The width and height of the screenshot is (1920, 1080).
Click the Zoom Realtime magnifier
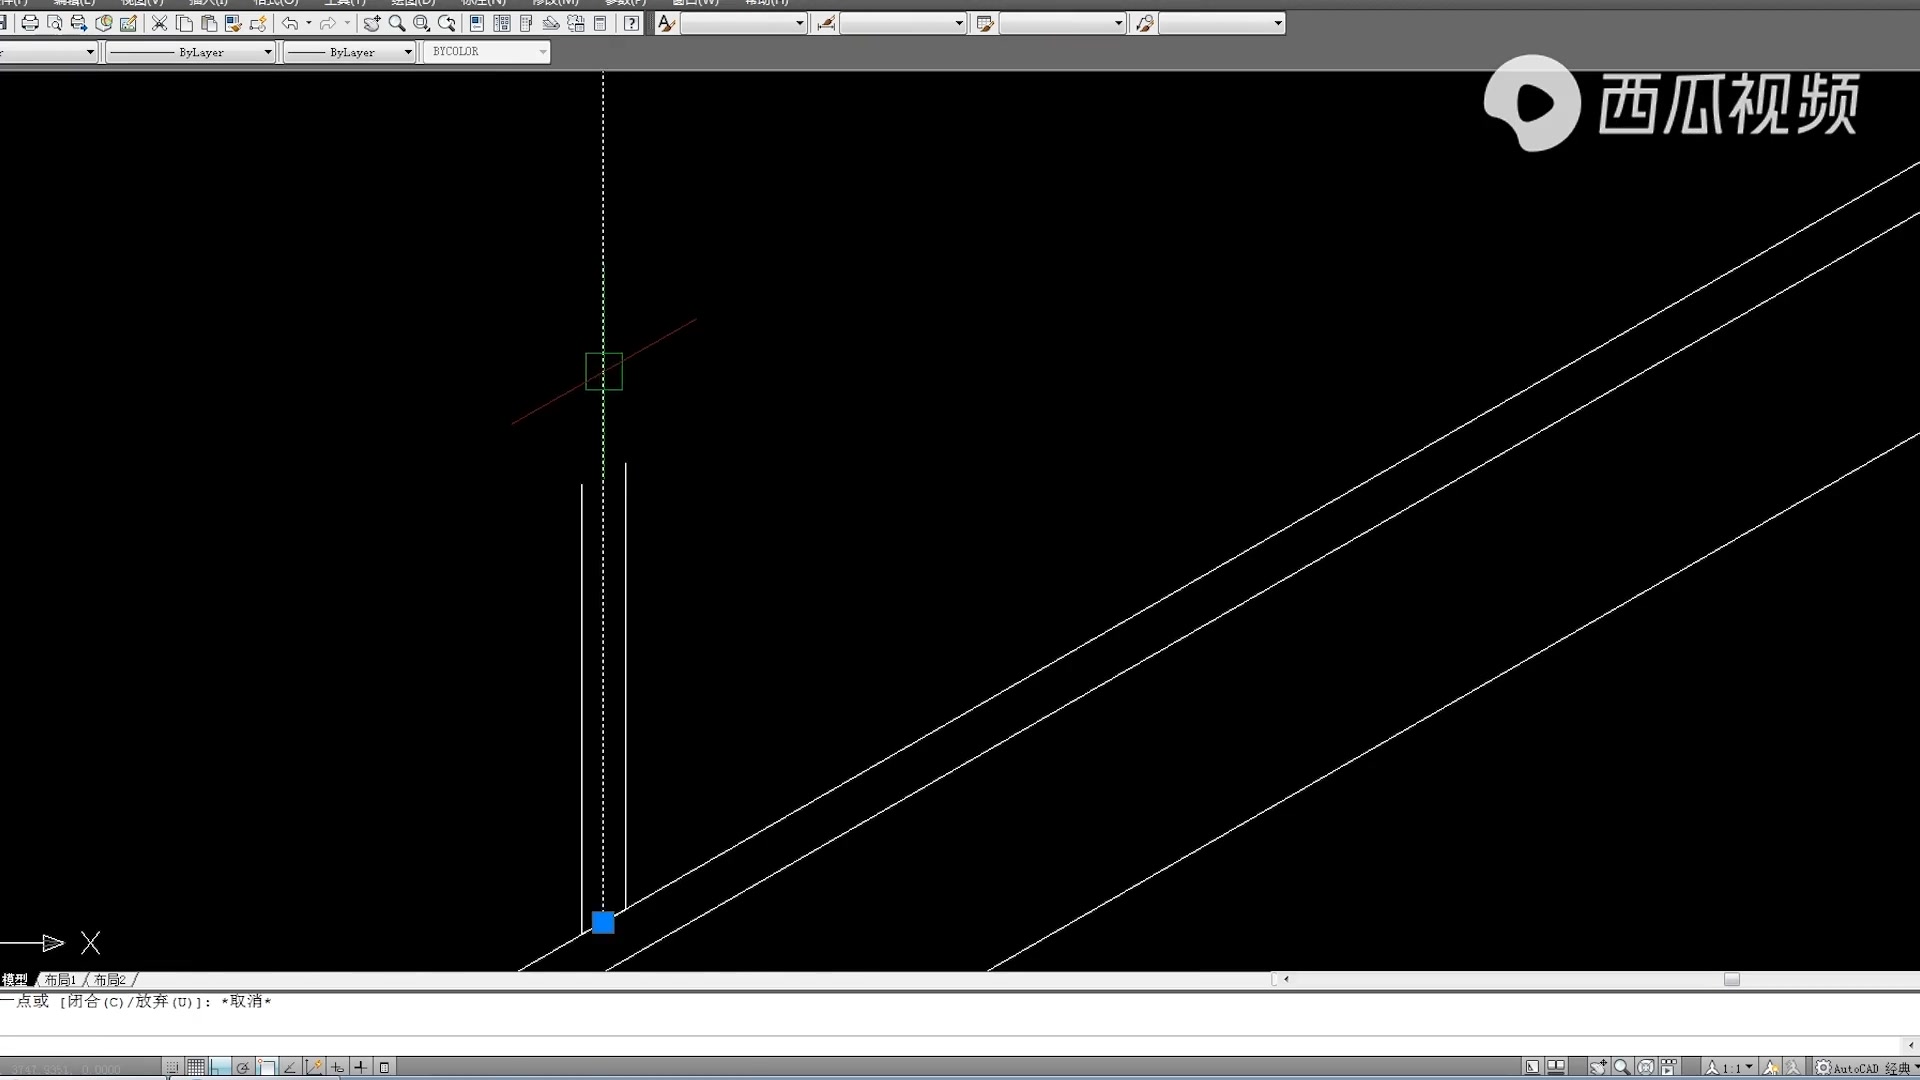[x=397, y=23]
